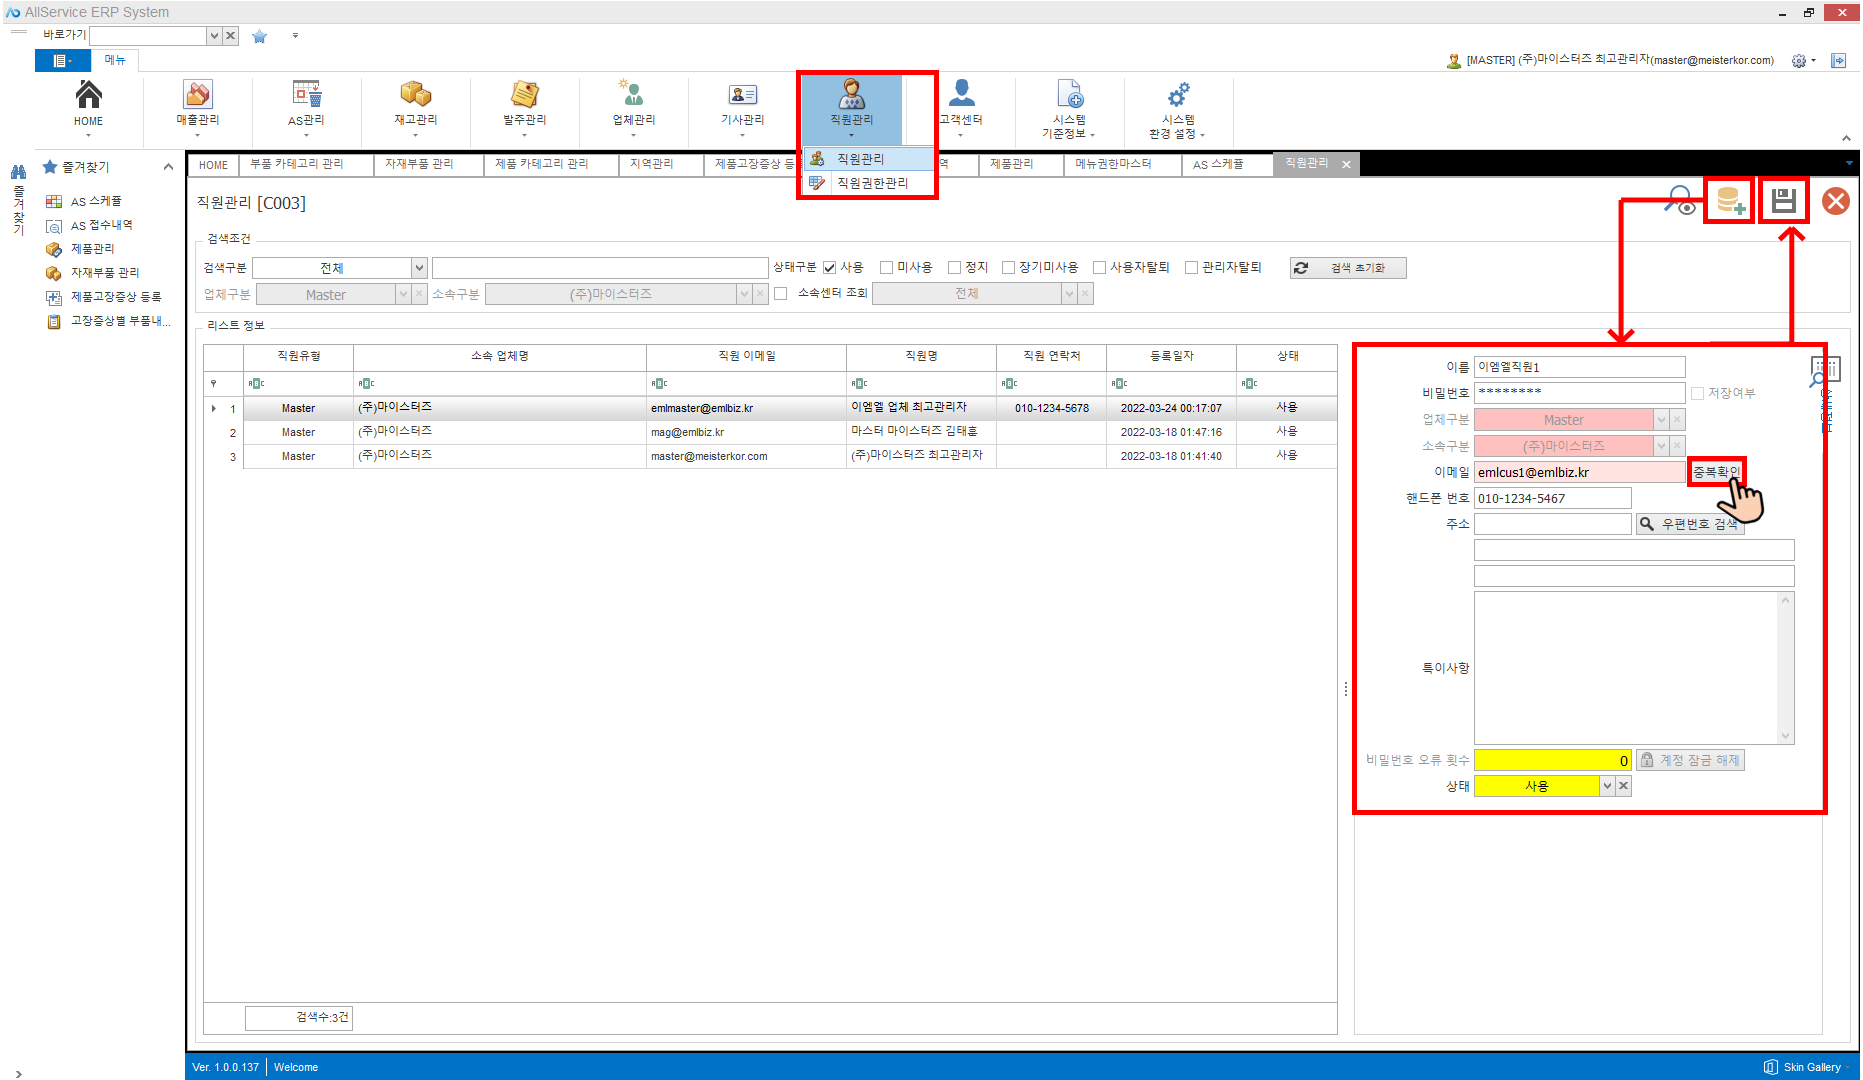Sort by 직원 이메일 column header
Viewport: 1863px width, 1080px height.
point(746,356)
